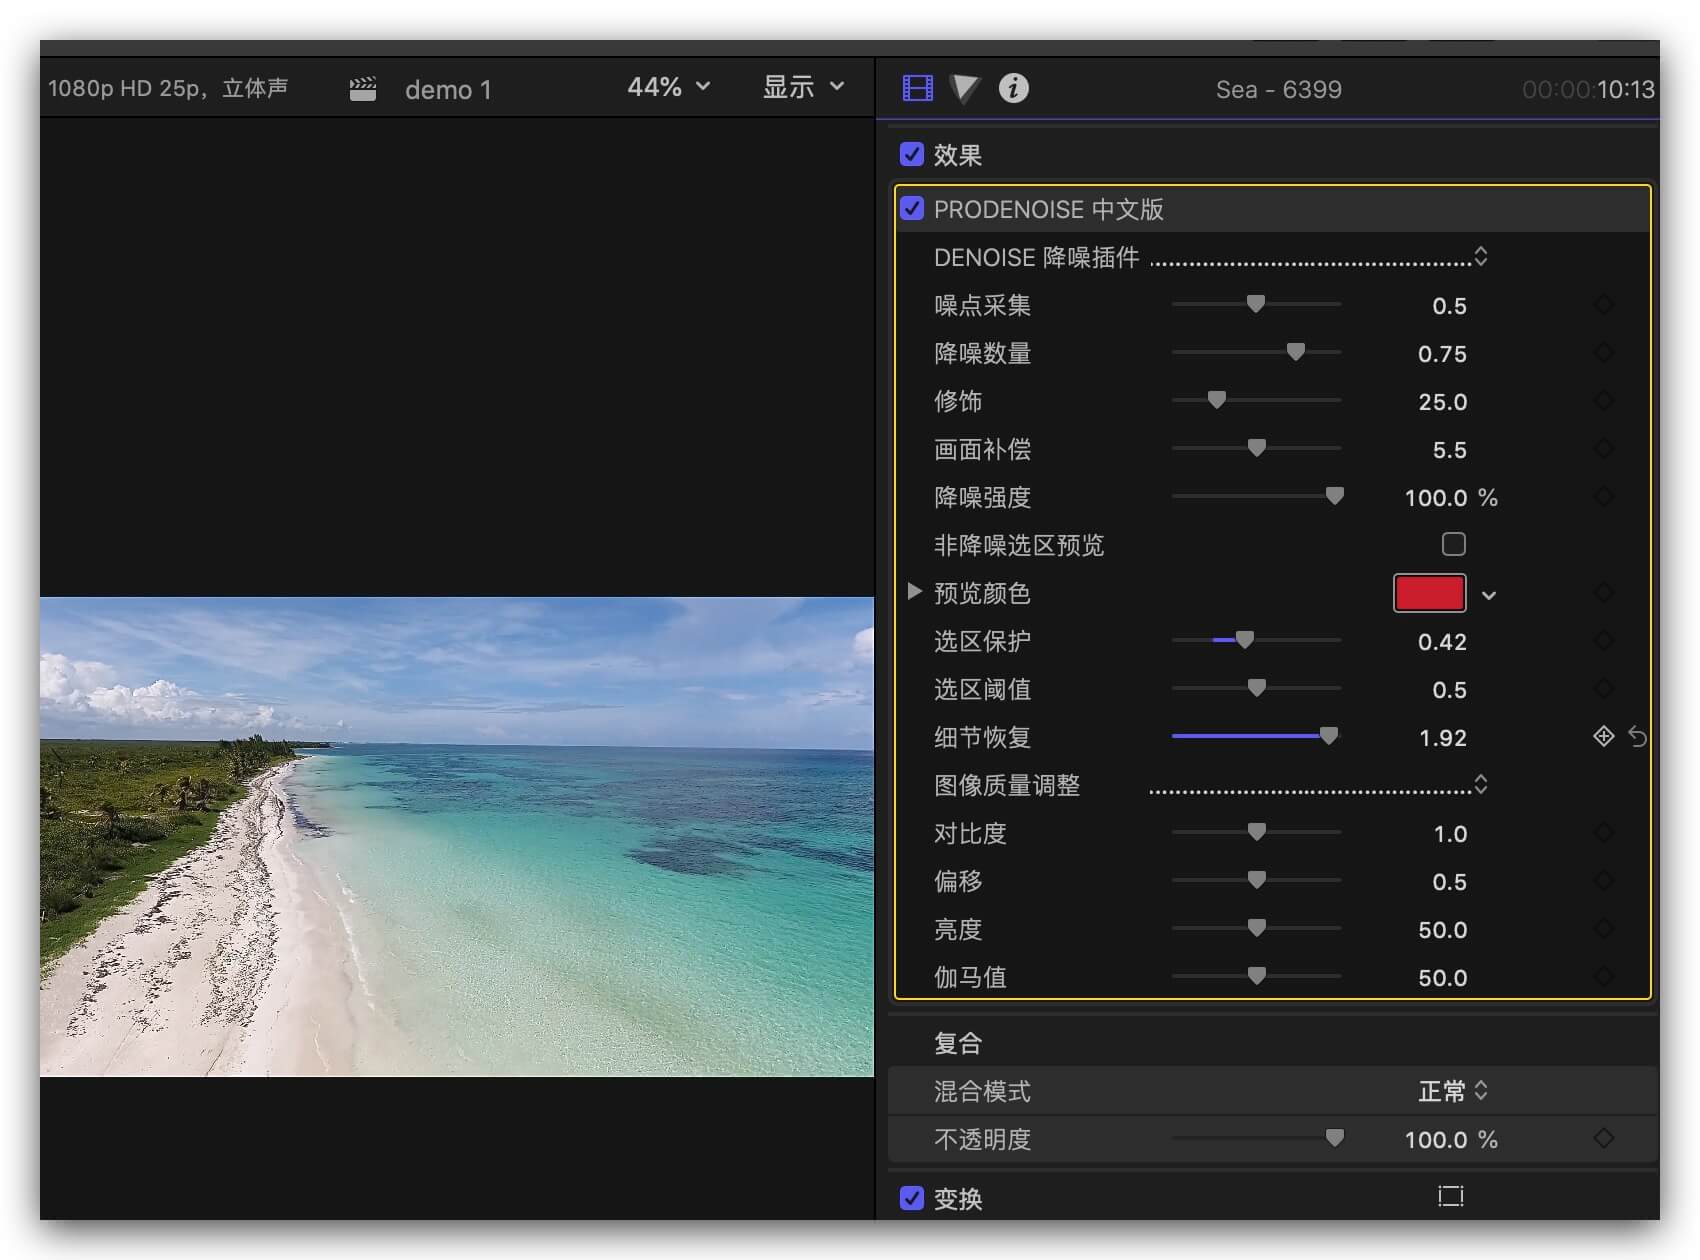Click the 1080p HD 25p, 立体声 format text
Screen dimensions: 1700x1260
(168, 88)
